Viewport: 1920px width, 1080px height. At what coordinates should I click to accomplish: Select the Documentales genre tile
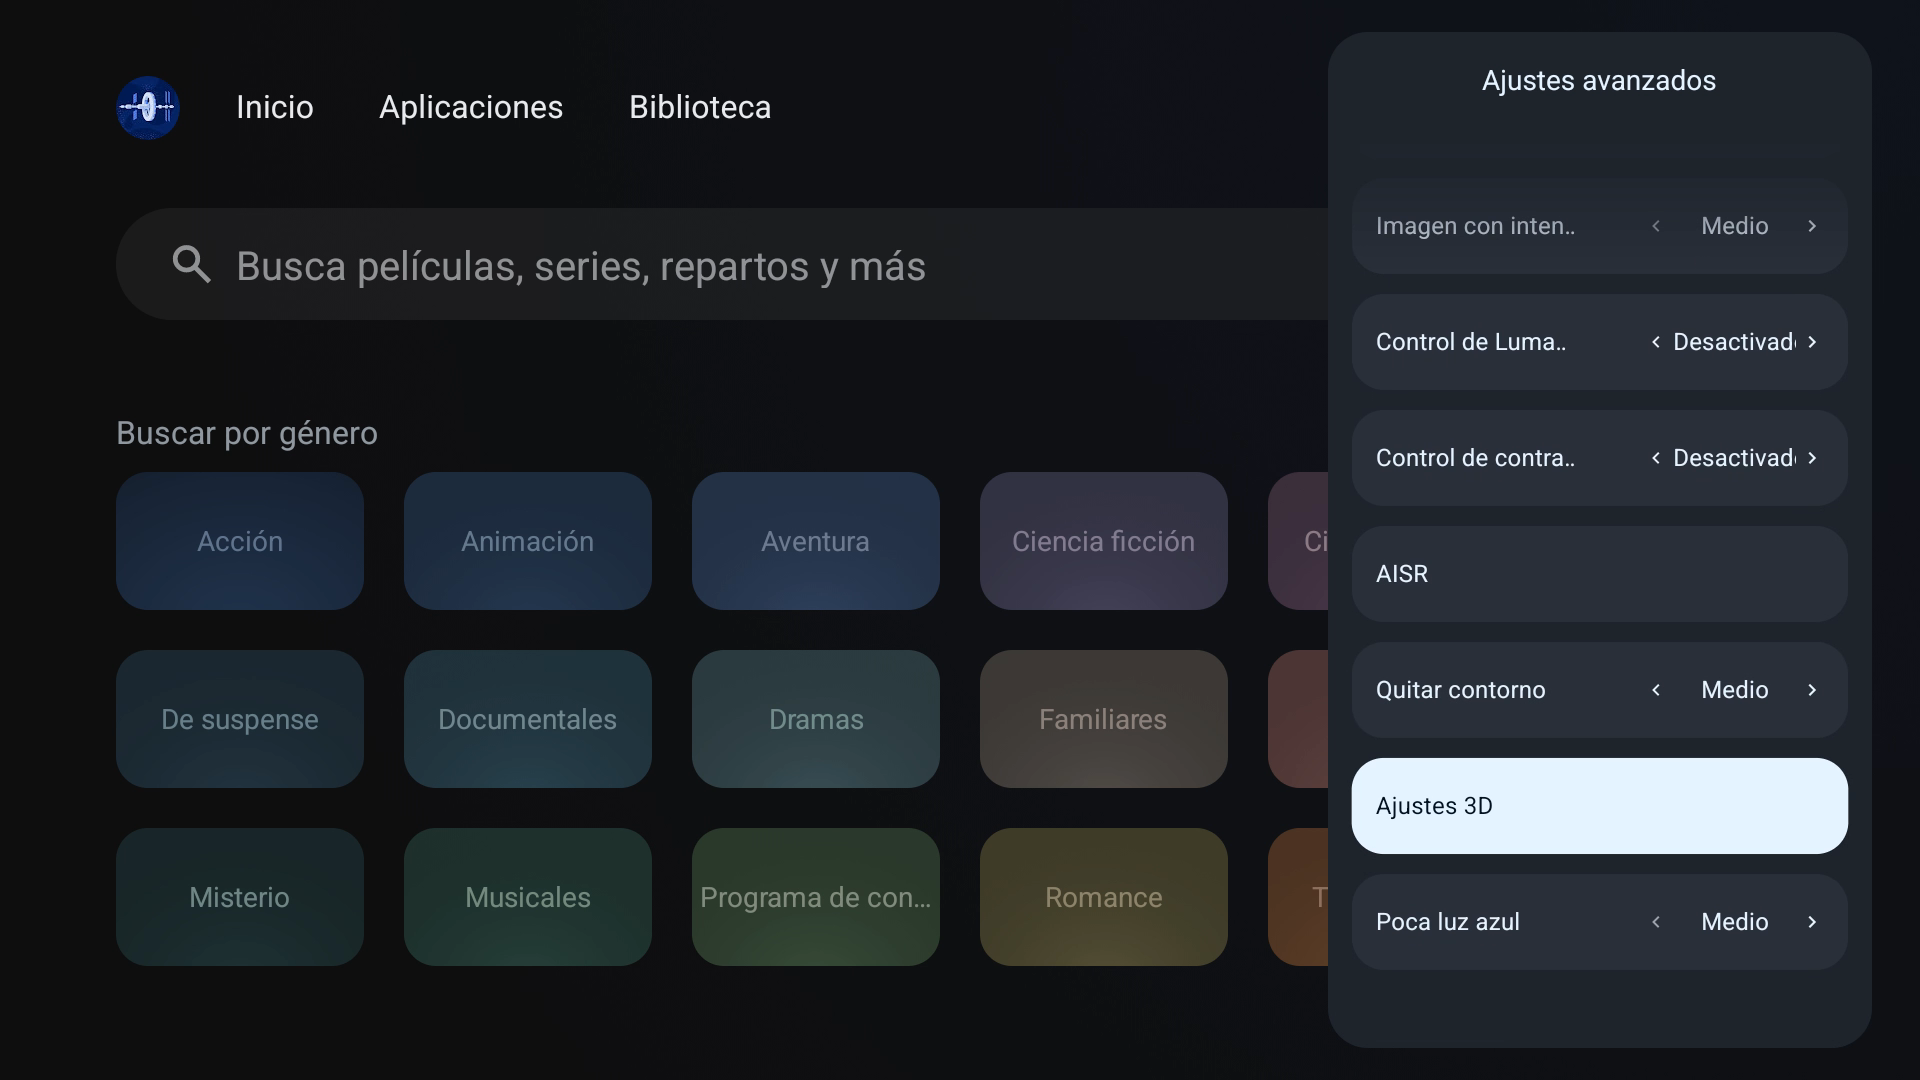click(527, 719)
